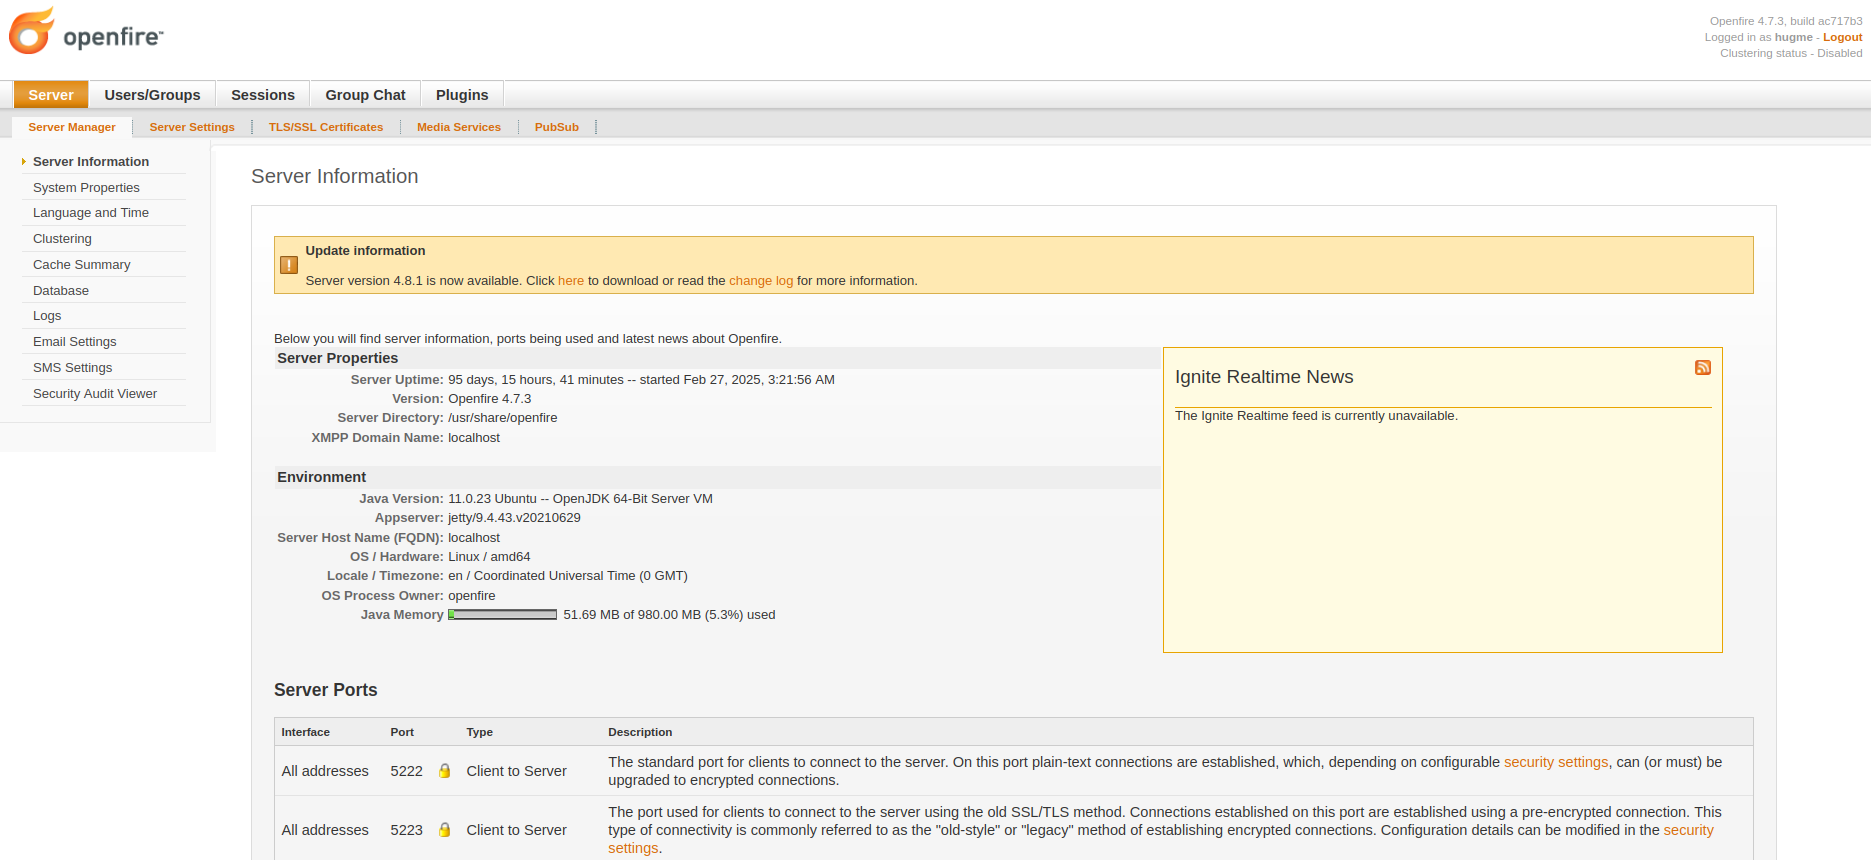
Task: Select TLS/SSL Certificates submenu
Action: click(325, 127)
